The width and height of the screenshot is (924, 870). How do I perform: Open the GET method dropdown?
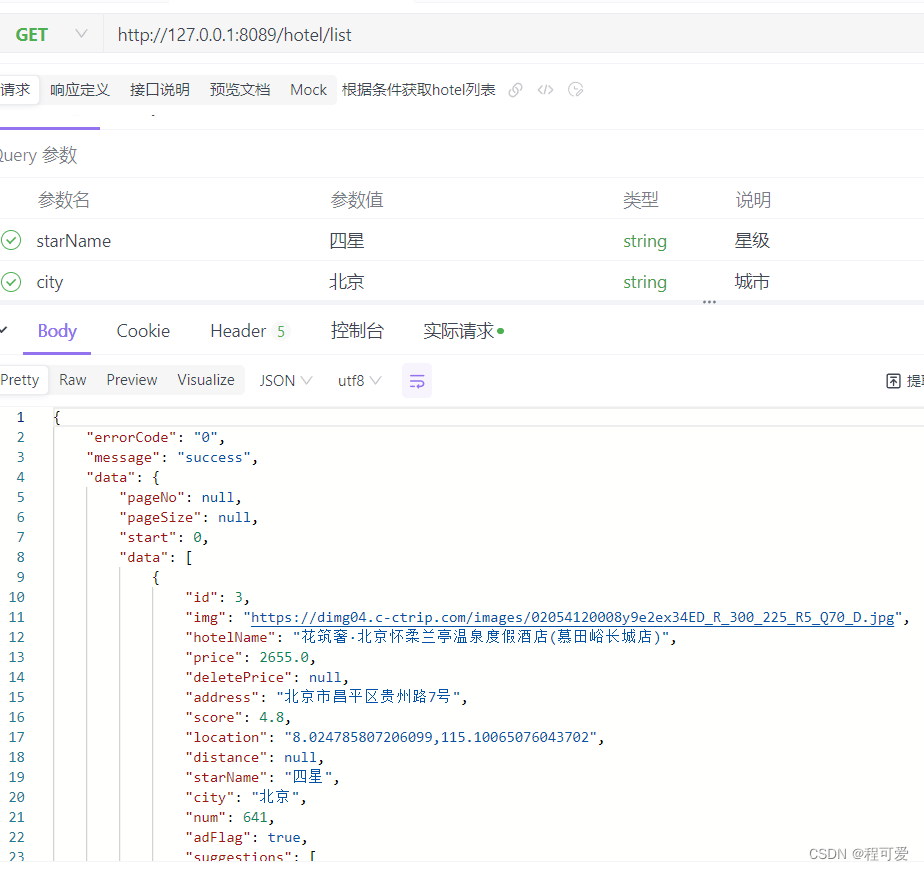tap(51, 34)
